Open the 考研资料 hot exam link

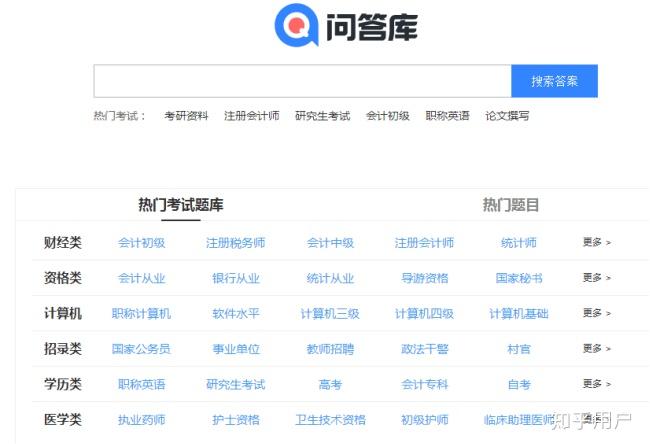(186, 116)
